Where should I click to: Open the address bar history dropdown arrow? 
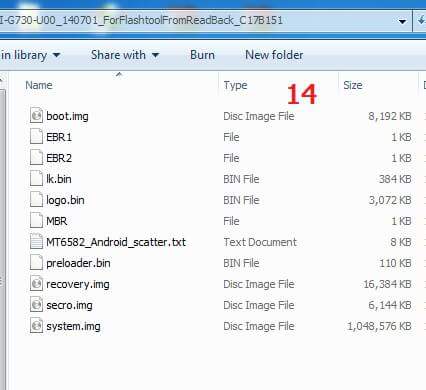pyautogui.click(x=402, y=21)
